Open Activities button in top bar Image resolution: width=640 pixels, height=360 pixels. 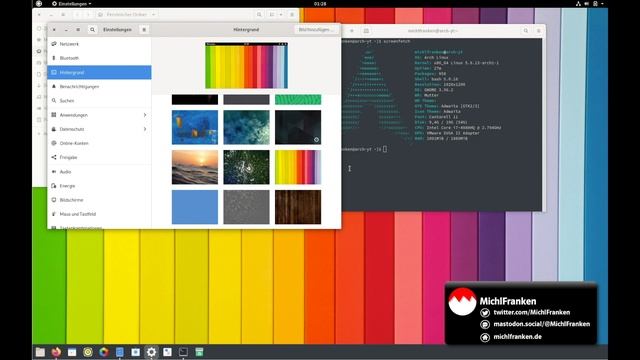click(x=39, y=3)
